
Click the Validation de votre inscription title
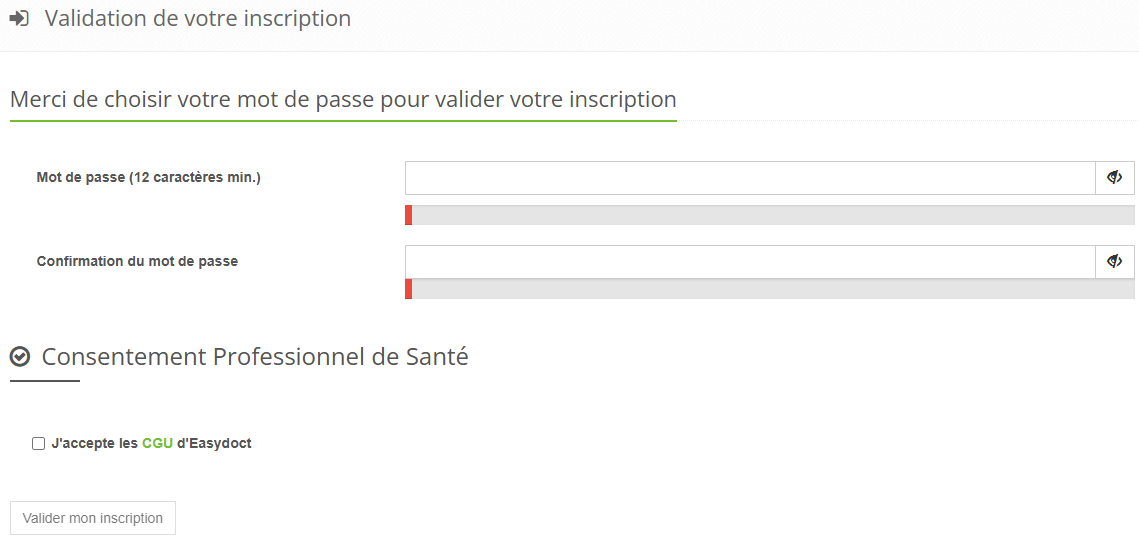[198, 18]
